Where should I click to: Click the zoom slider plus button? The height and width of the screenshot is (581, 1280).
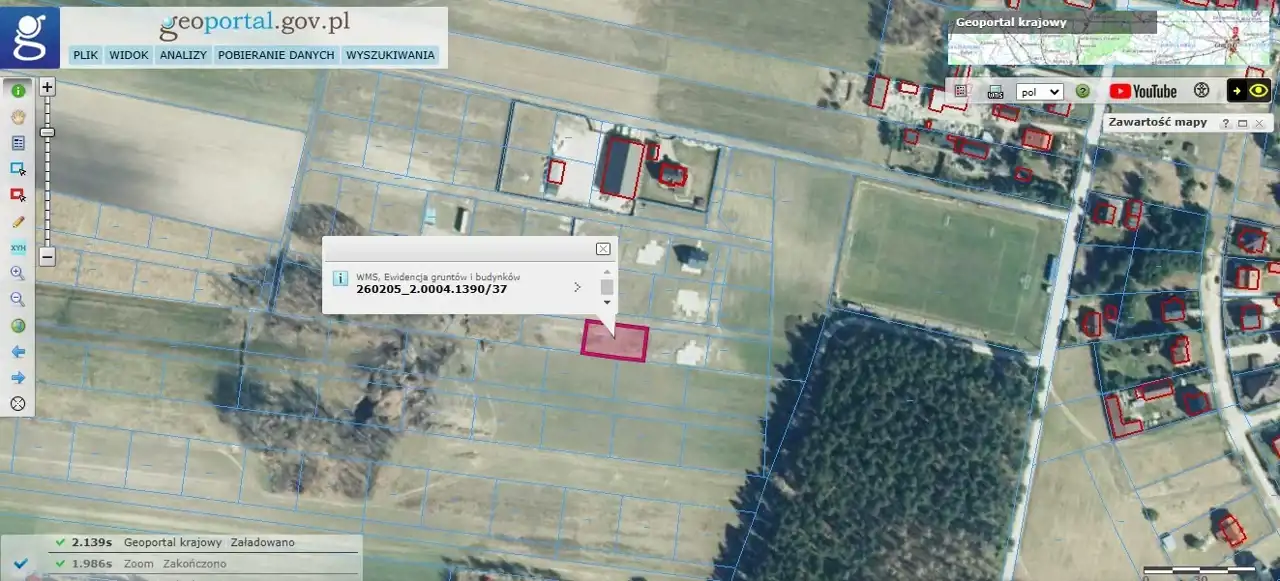pyautogui.click(x=47, y=87)
